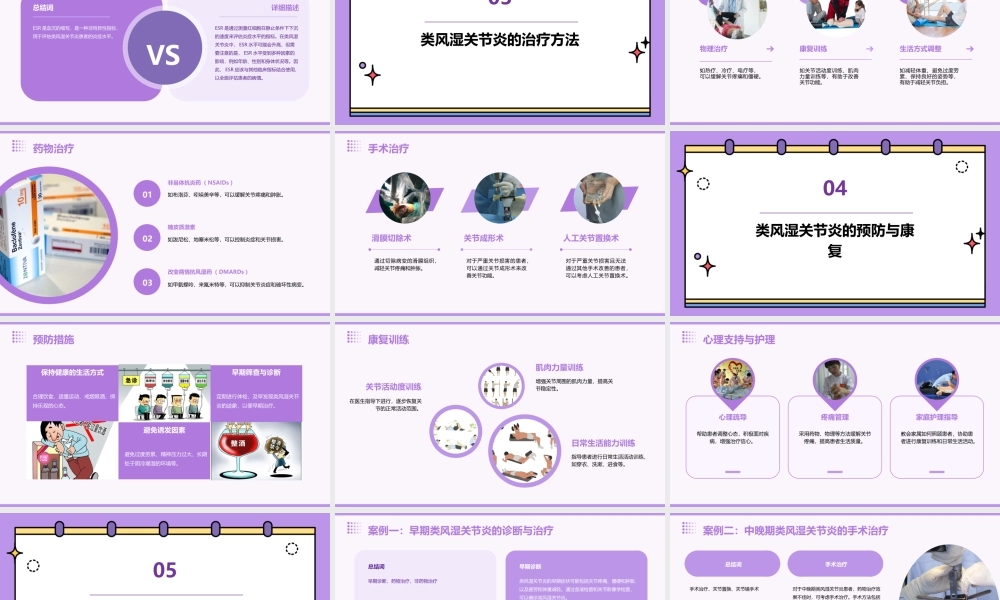Click the 详细描述 heading near VS circle
Image resolution: width=1000 pixels, height=600 pixels.
click(x=284, y=8)
